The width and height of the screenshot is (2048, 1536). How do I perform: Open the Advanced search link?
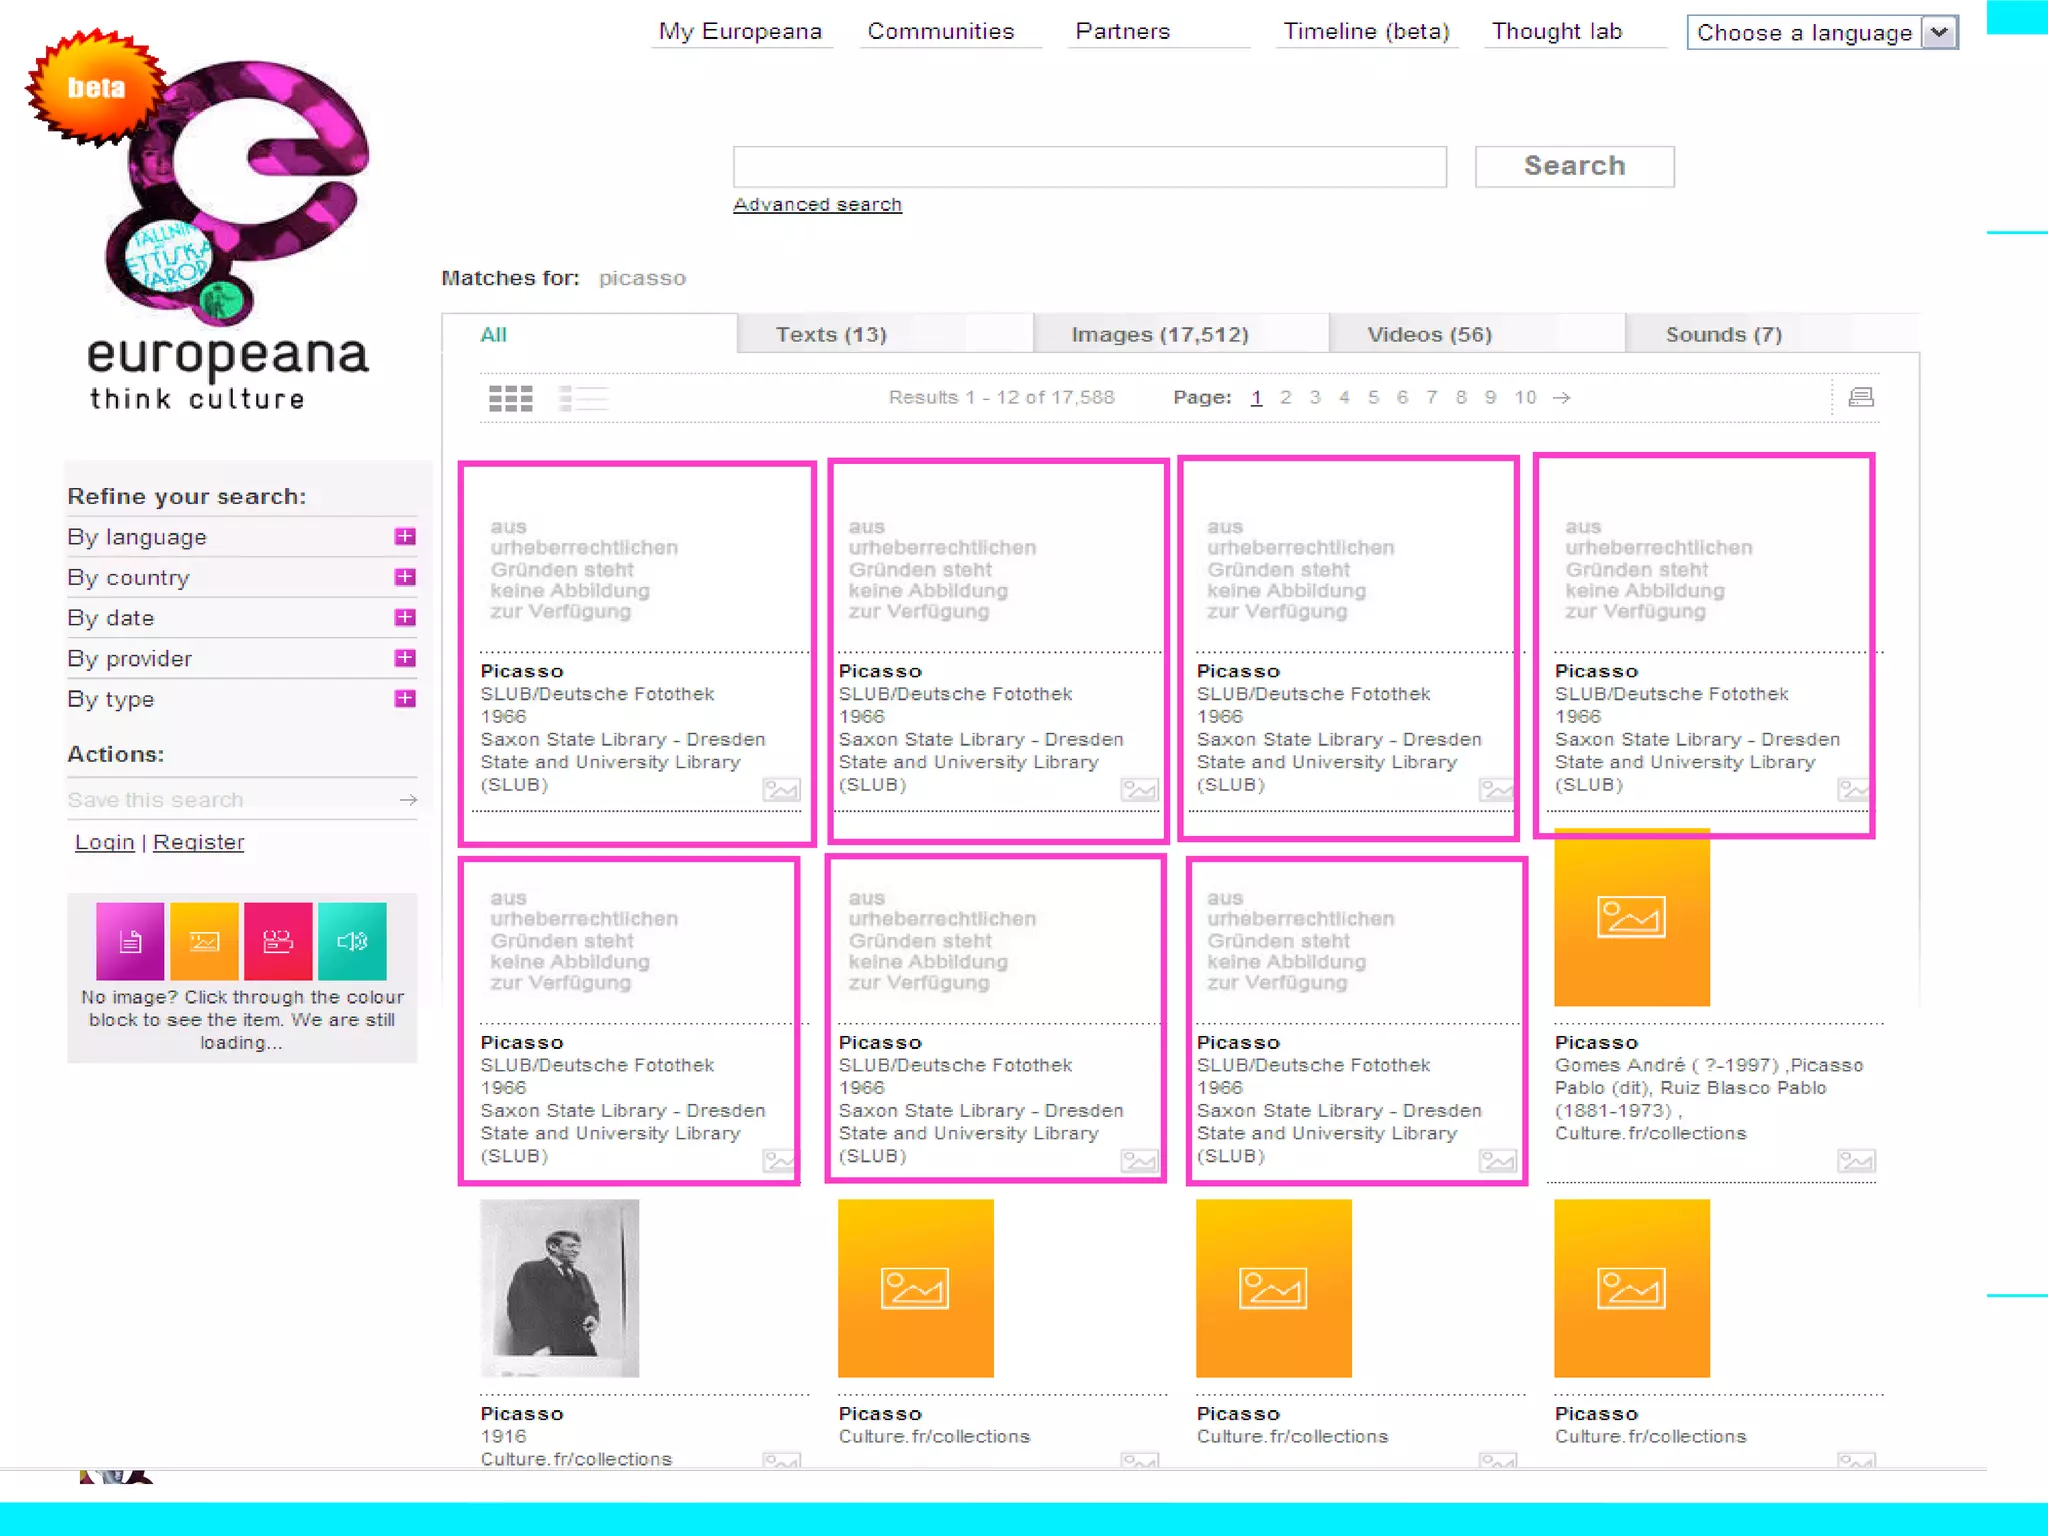pyautogui.click(x=817, y=204)
